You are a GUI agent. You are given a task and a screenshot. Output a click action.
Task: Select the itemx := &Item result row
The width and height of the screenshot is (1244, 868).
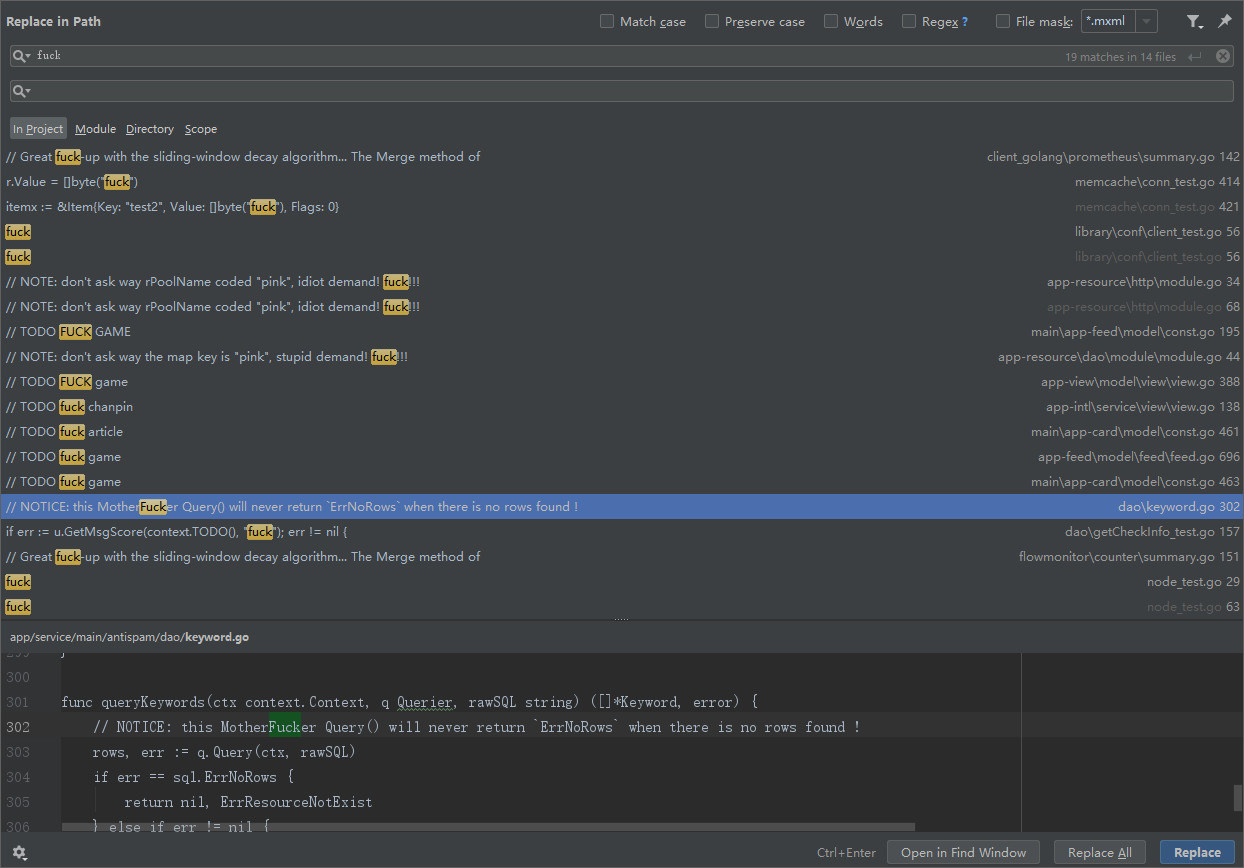tap(622, 207)
